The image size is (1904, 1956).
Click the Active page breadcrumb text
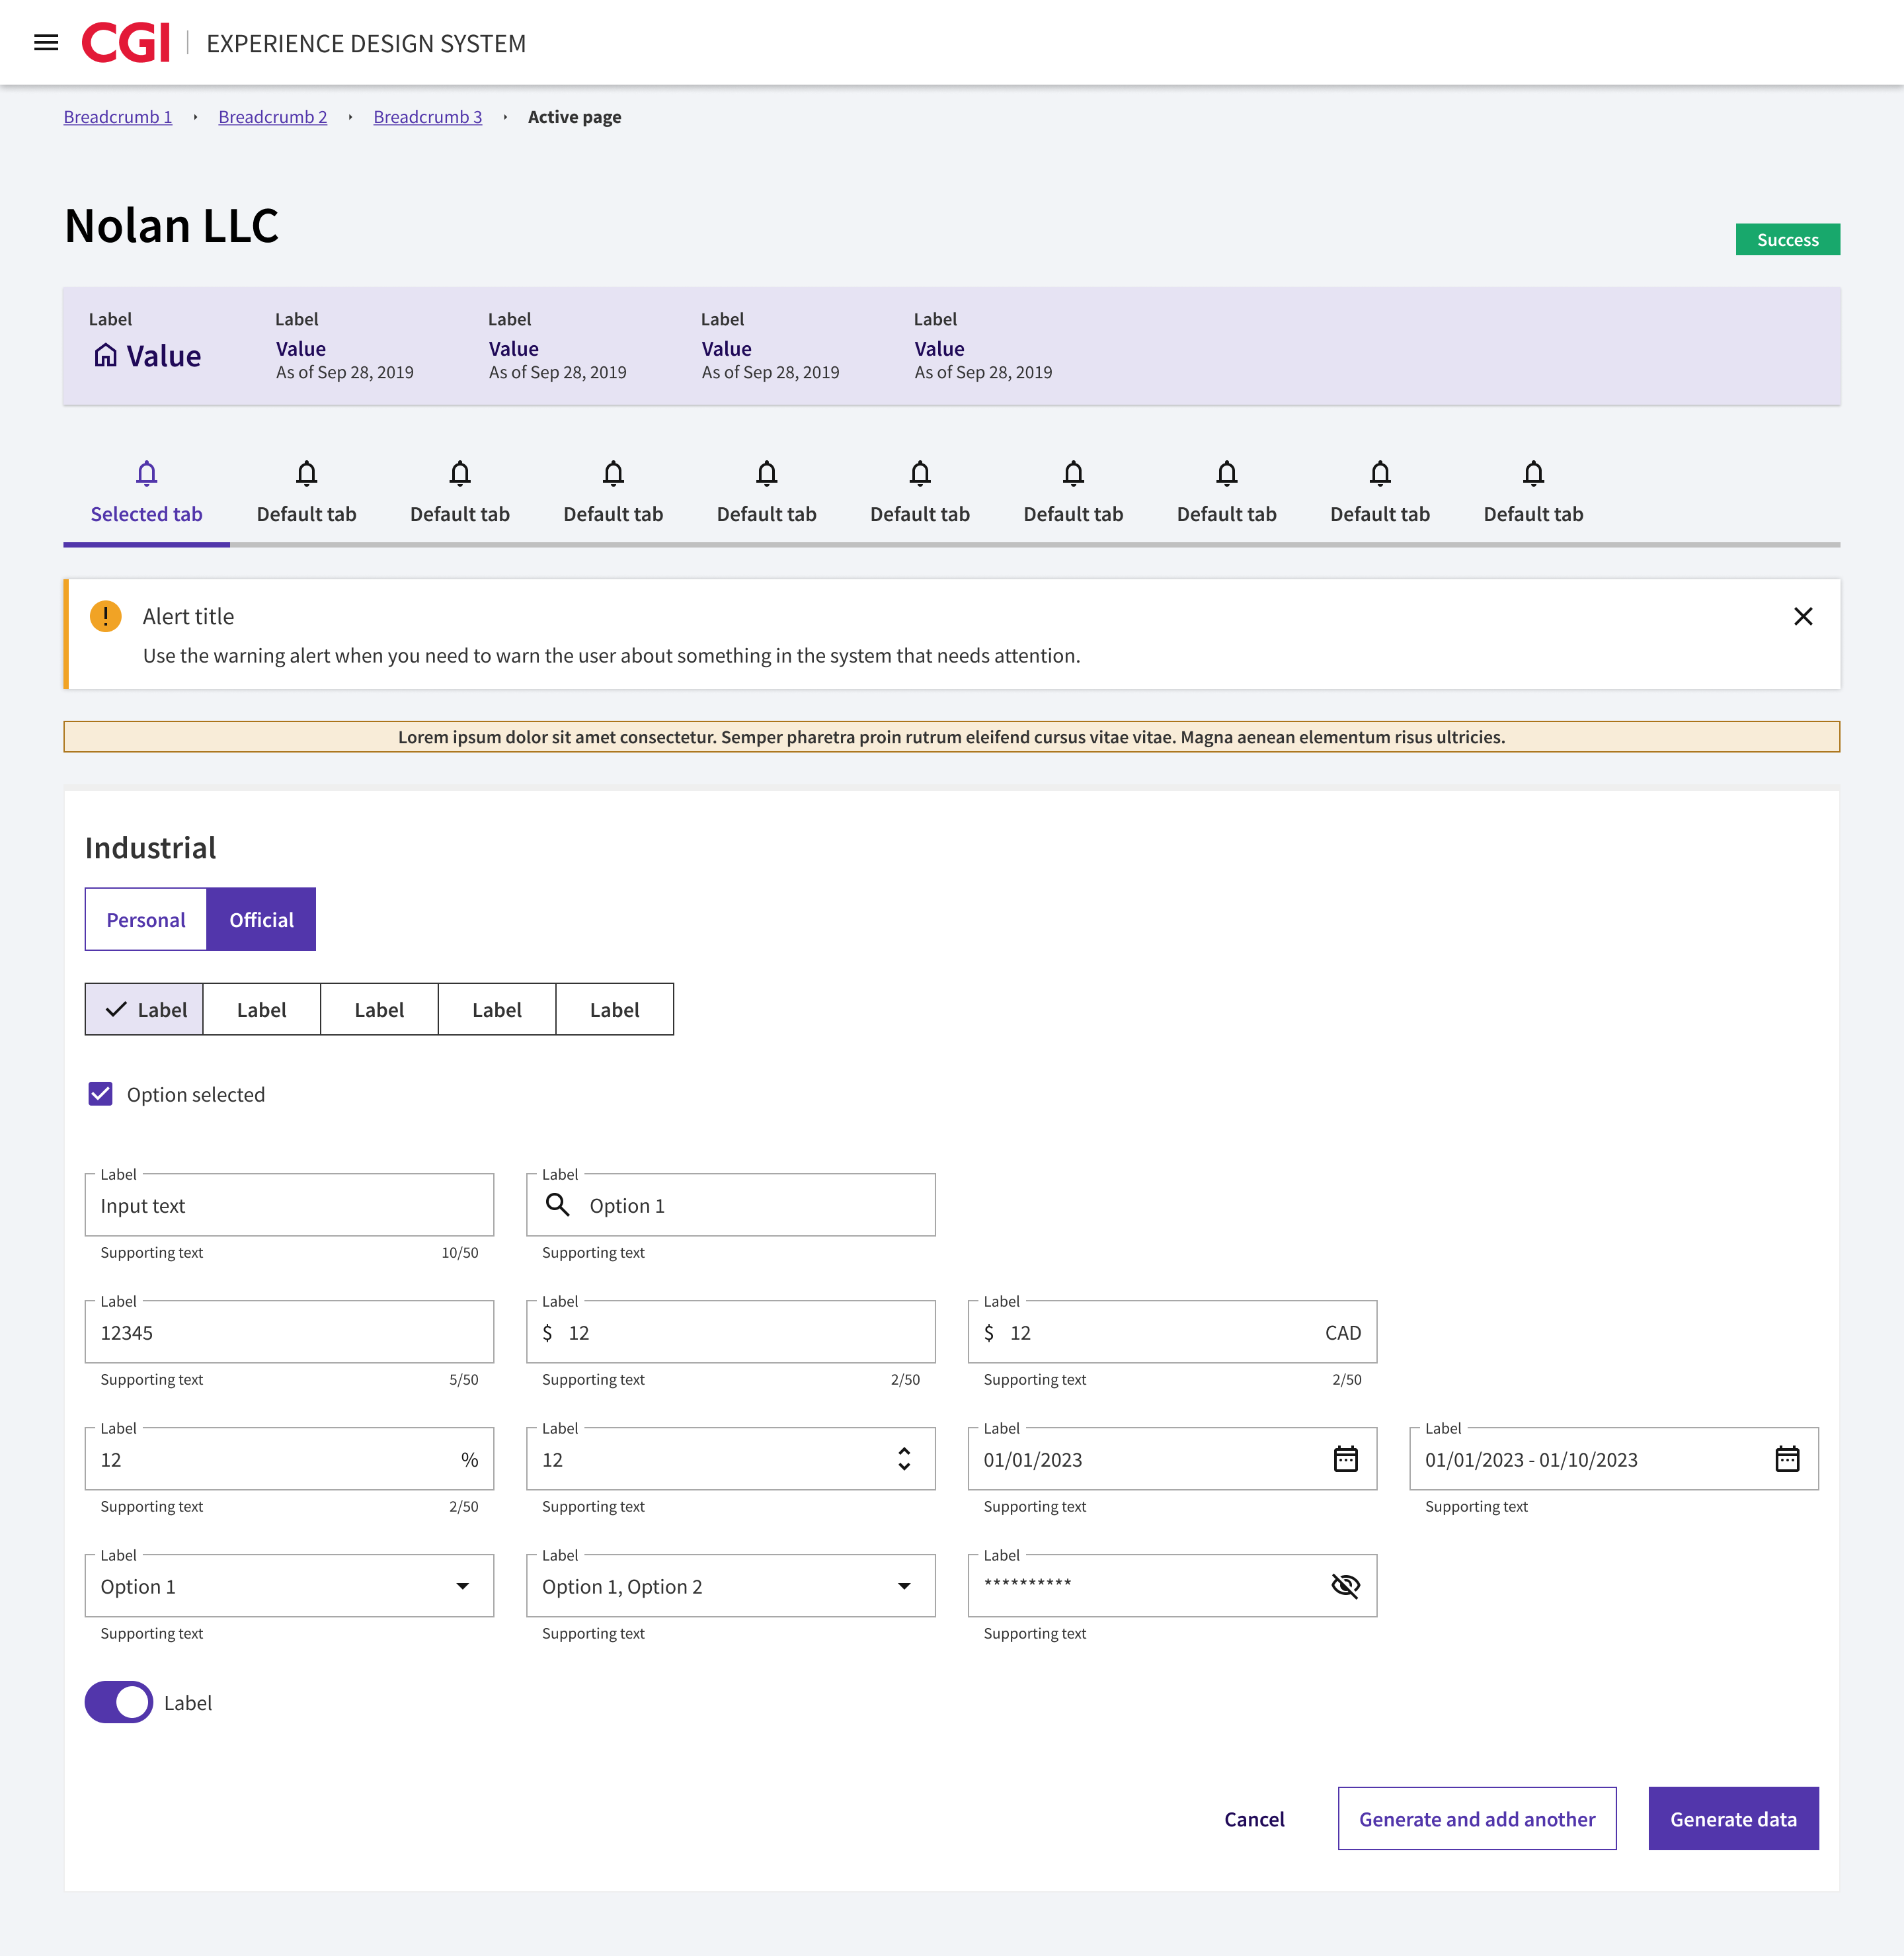point(574,117)
